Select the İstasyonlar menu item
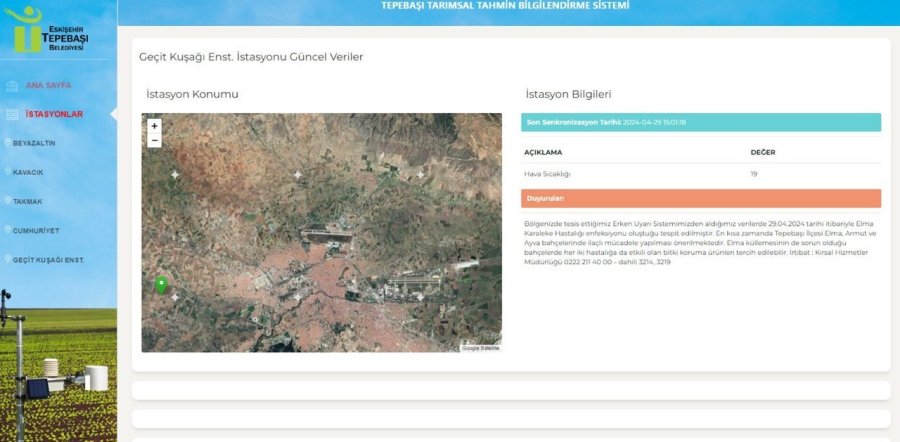The height and width of the screenshot is (442, 900). pyautogui.click(x=54, y=114)
